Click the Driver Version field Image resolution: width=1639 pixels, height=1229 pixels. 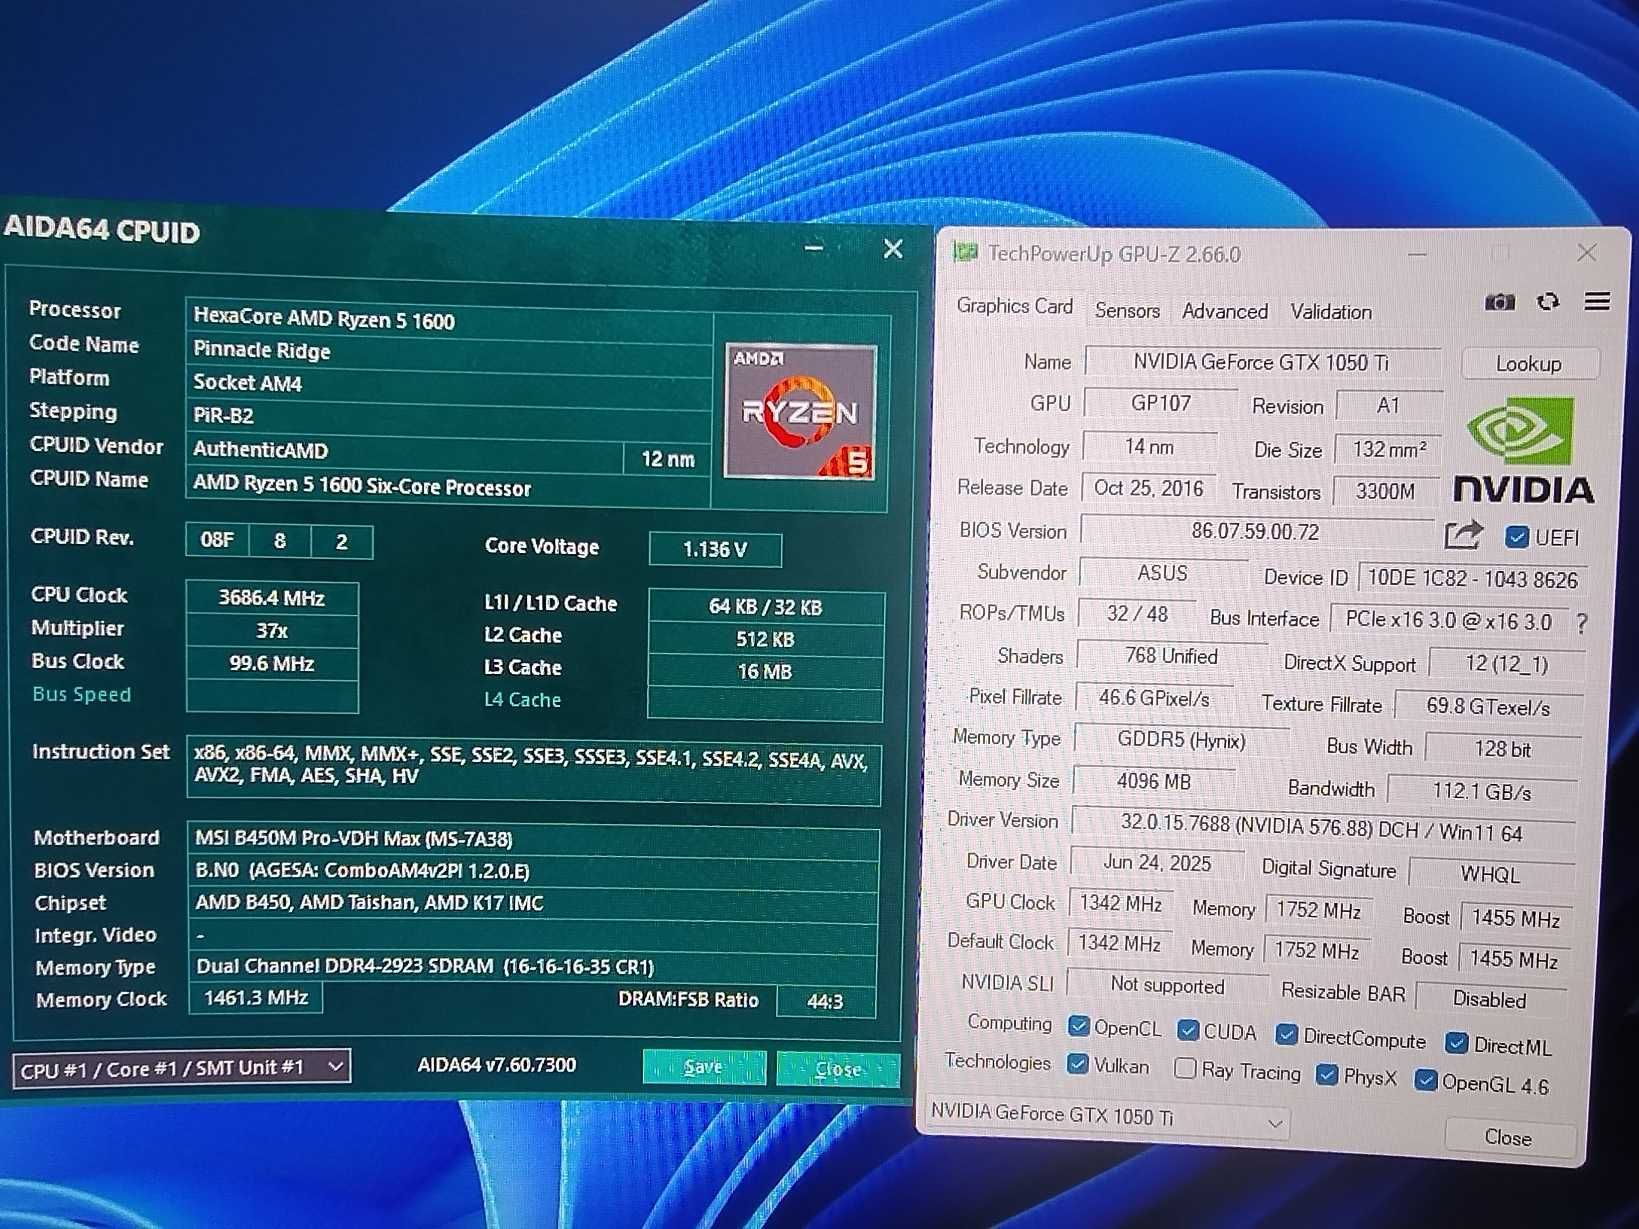point(1322,828)
